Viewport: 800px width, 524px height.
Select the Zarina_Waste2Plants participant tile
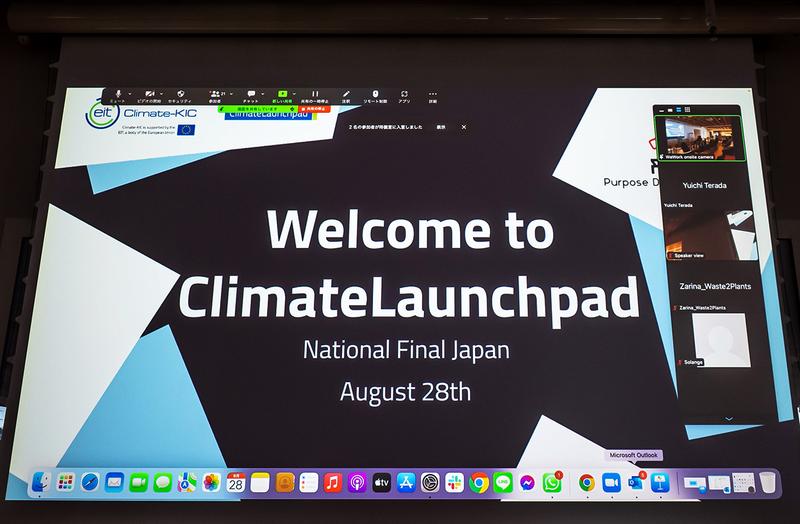(x=715, y=286)
